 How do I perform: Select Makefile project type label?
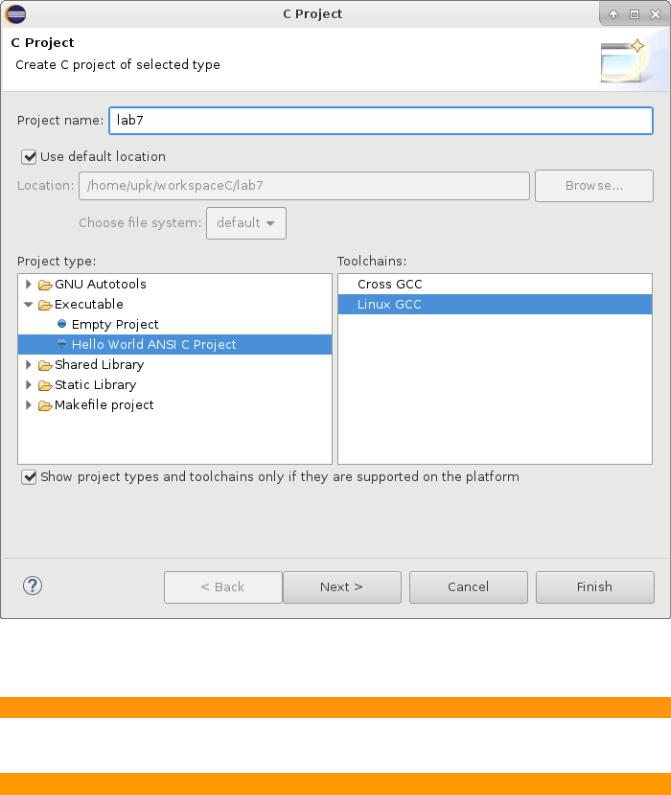[x=104, y=405]
